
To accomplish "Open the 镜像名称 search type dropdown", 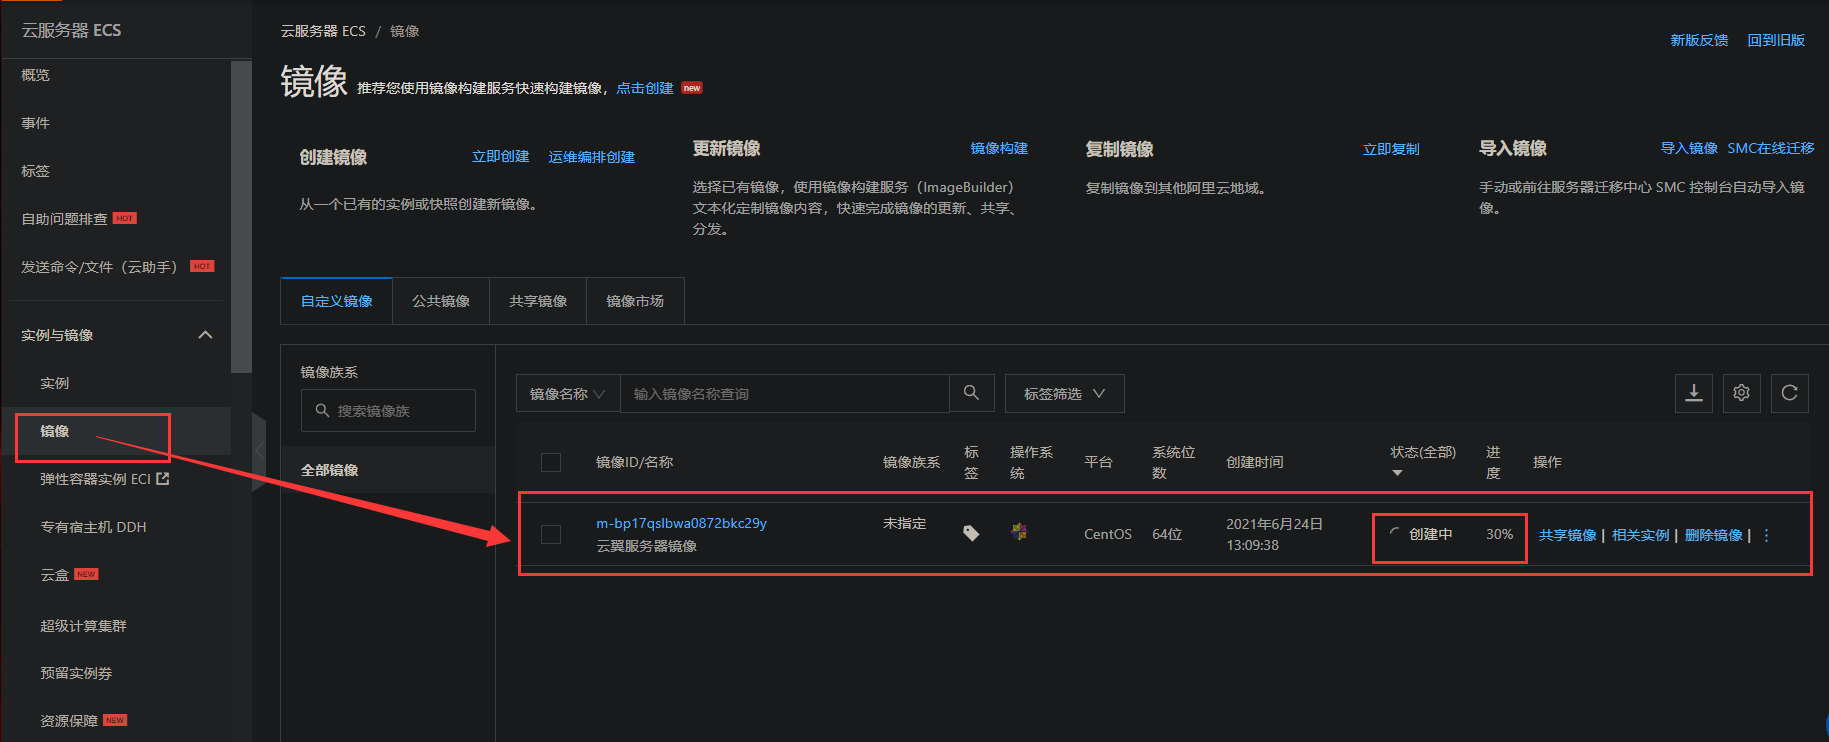I will point(567,394).
